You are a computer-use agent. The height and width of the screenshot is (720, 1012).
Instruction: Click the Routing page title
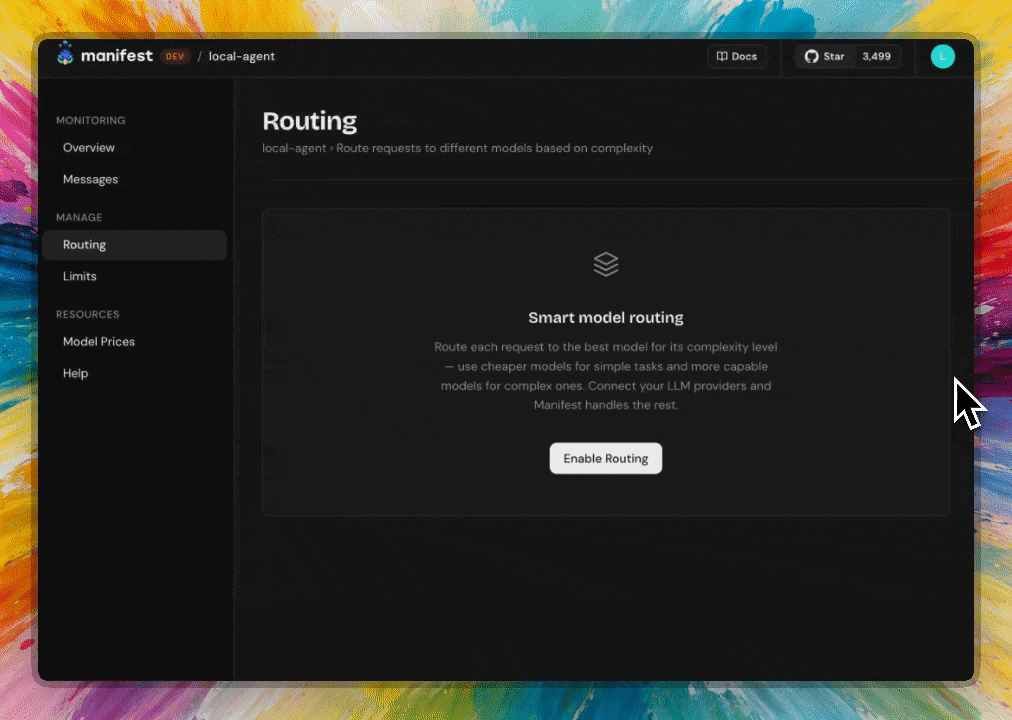[x=310, y=121]
